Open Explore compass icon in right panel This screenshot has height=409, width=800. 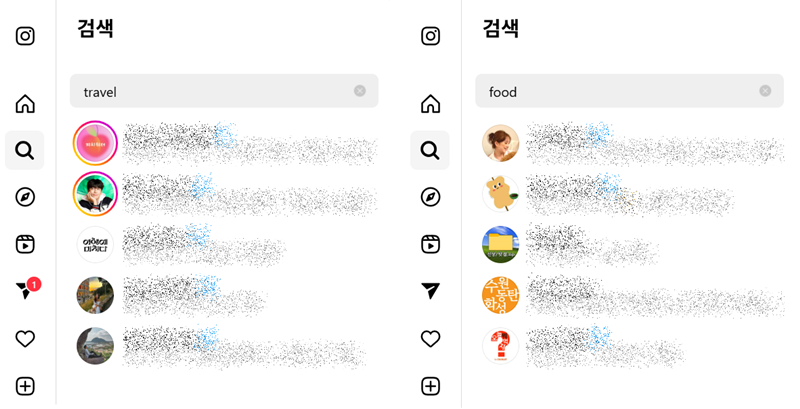click(x=430, y=197)
